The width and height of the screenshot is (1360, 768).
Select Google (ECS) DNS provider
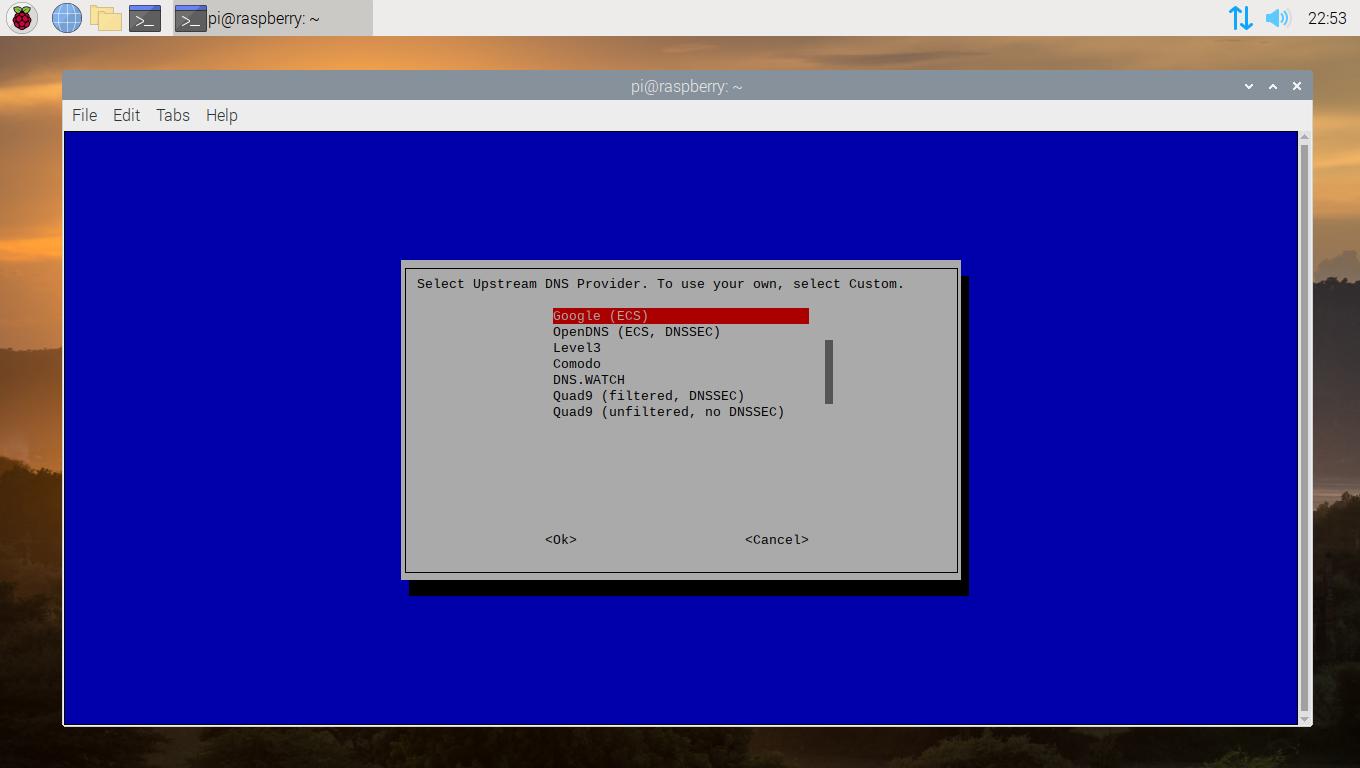600,316
